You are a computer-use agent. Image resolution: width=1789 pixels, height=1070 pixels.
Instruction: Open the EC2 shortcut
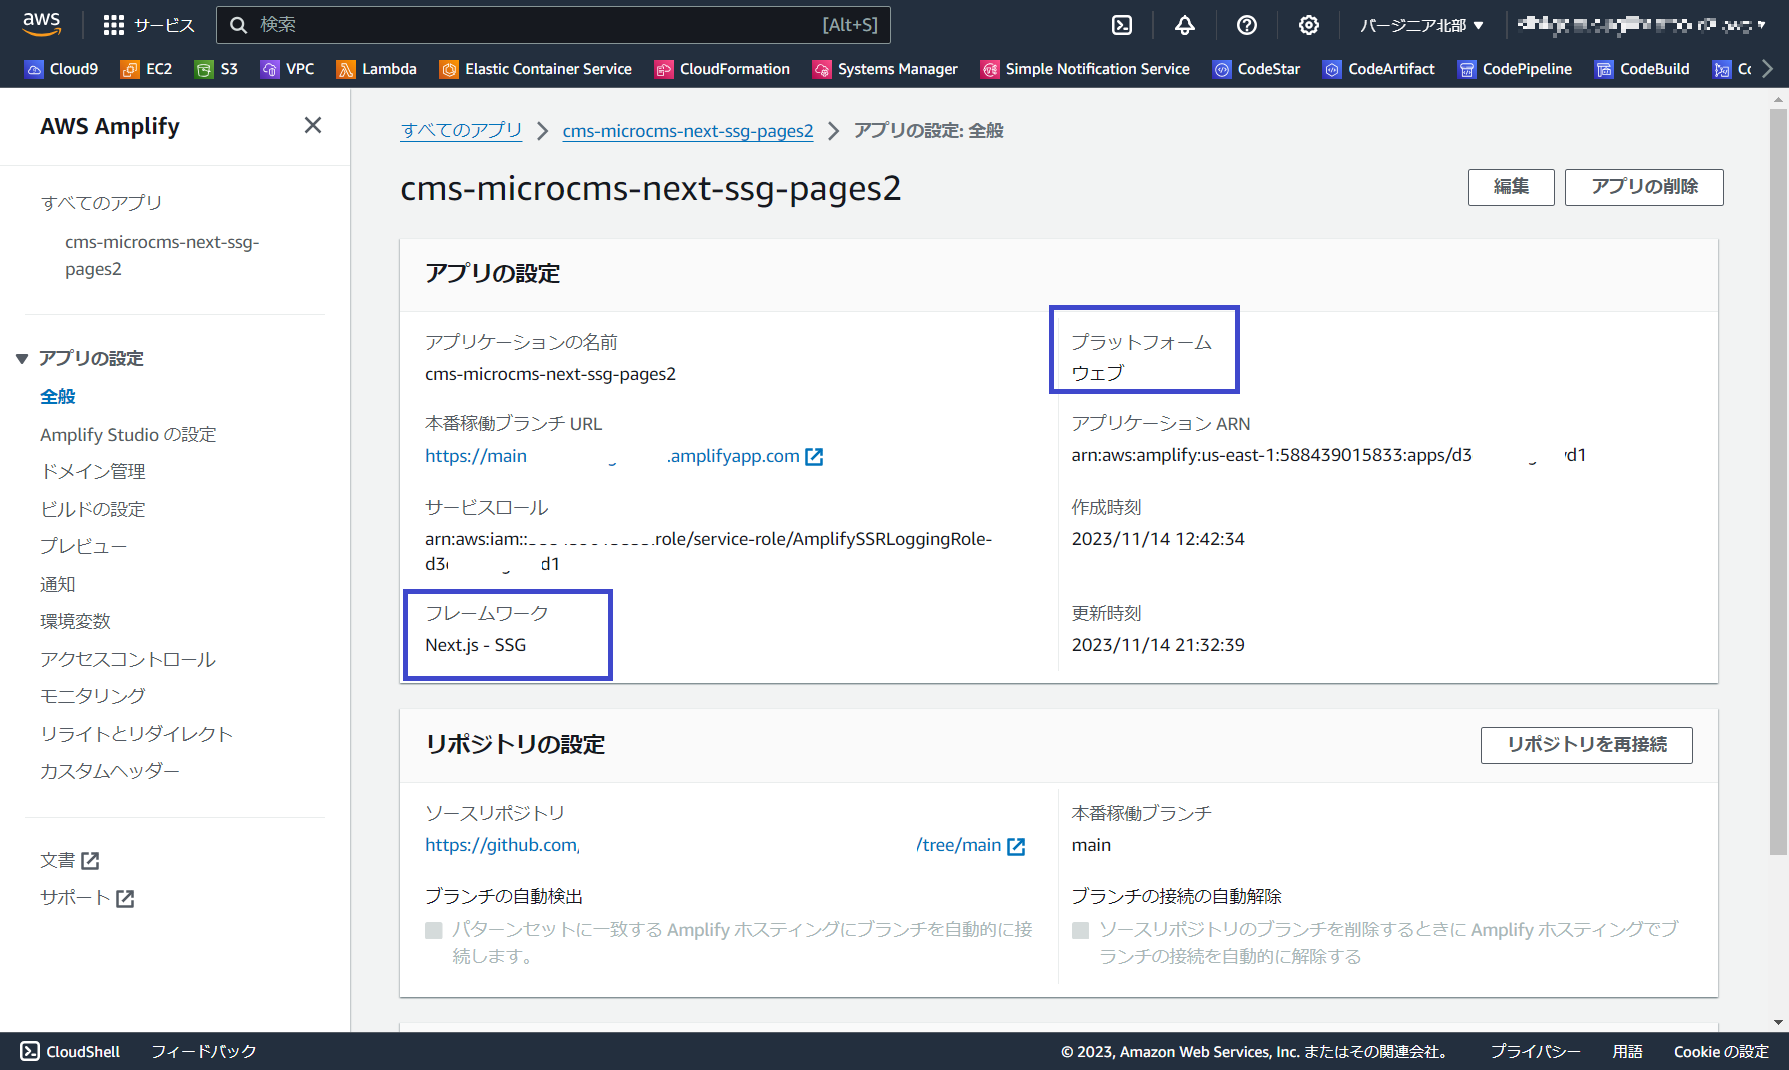[x=146, y=69]
